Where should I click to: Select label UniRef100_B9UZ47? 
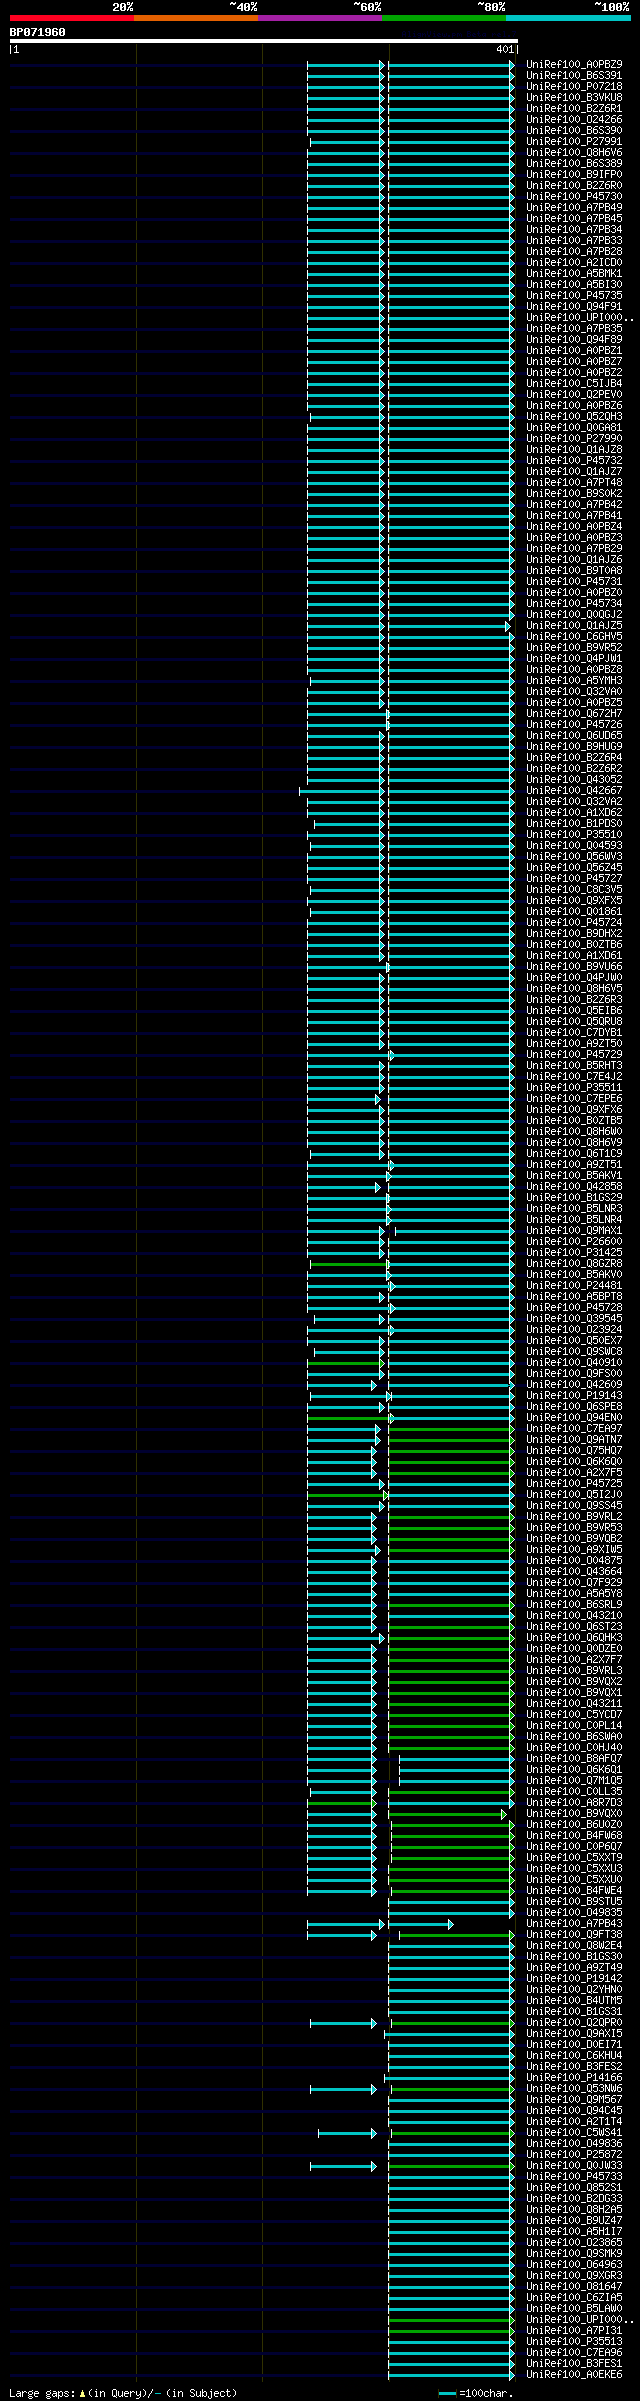574,2220
